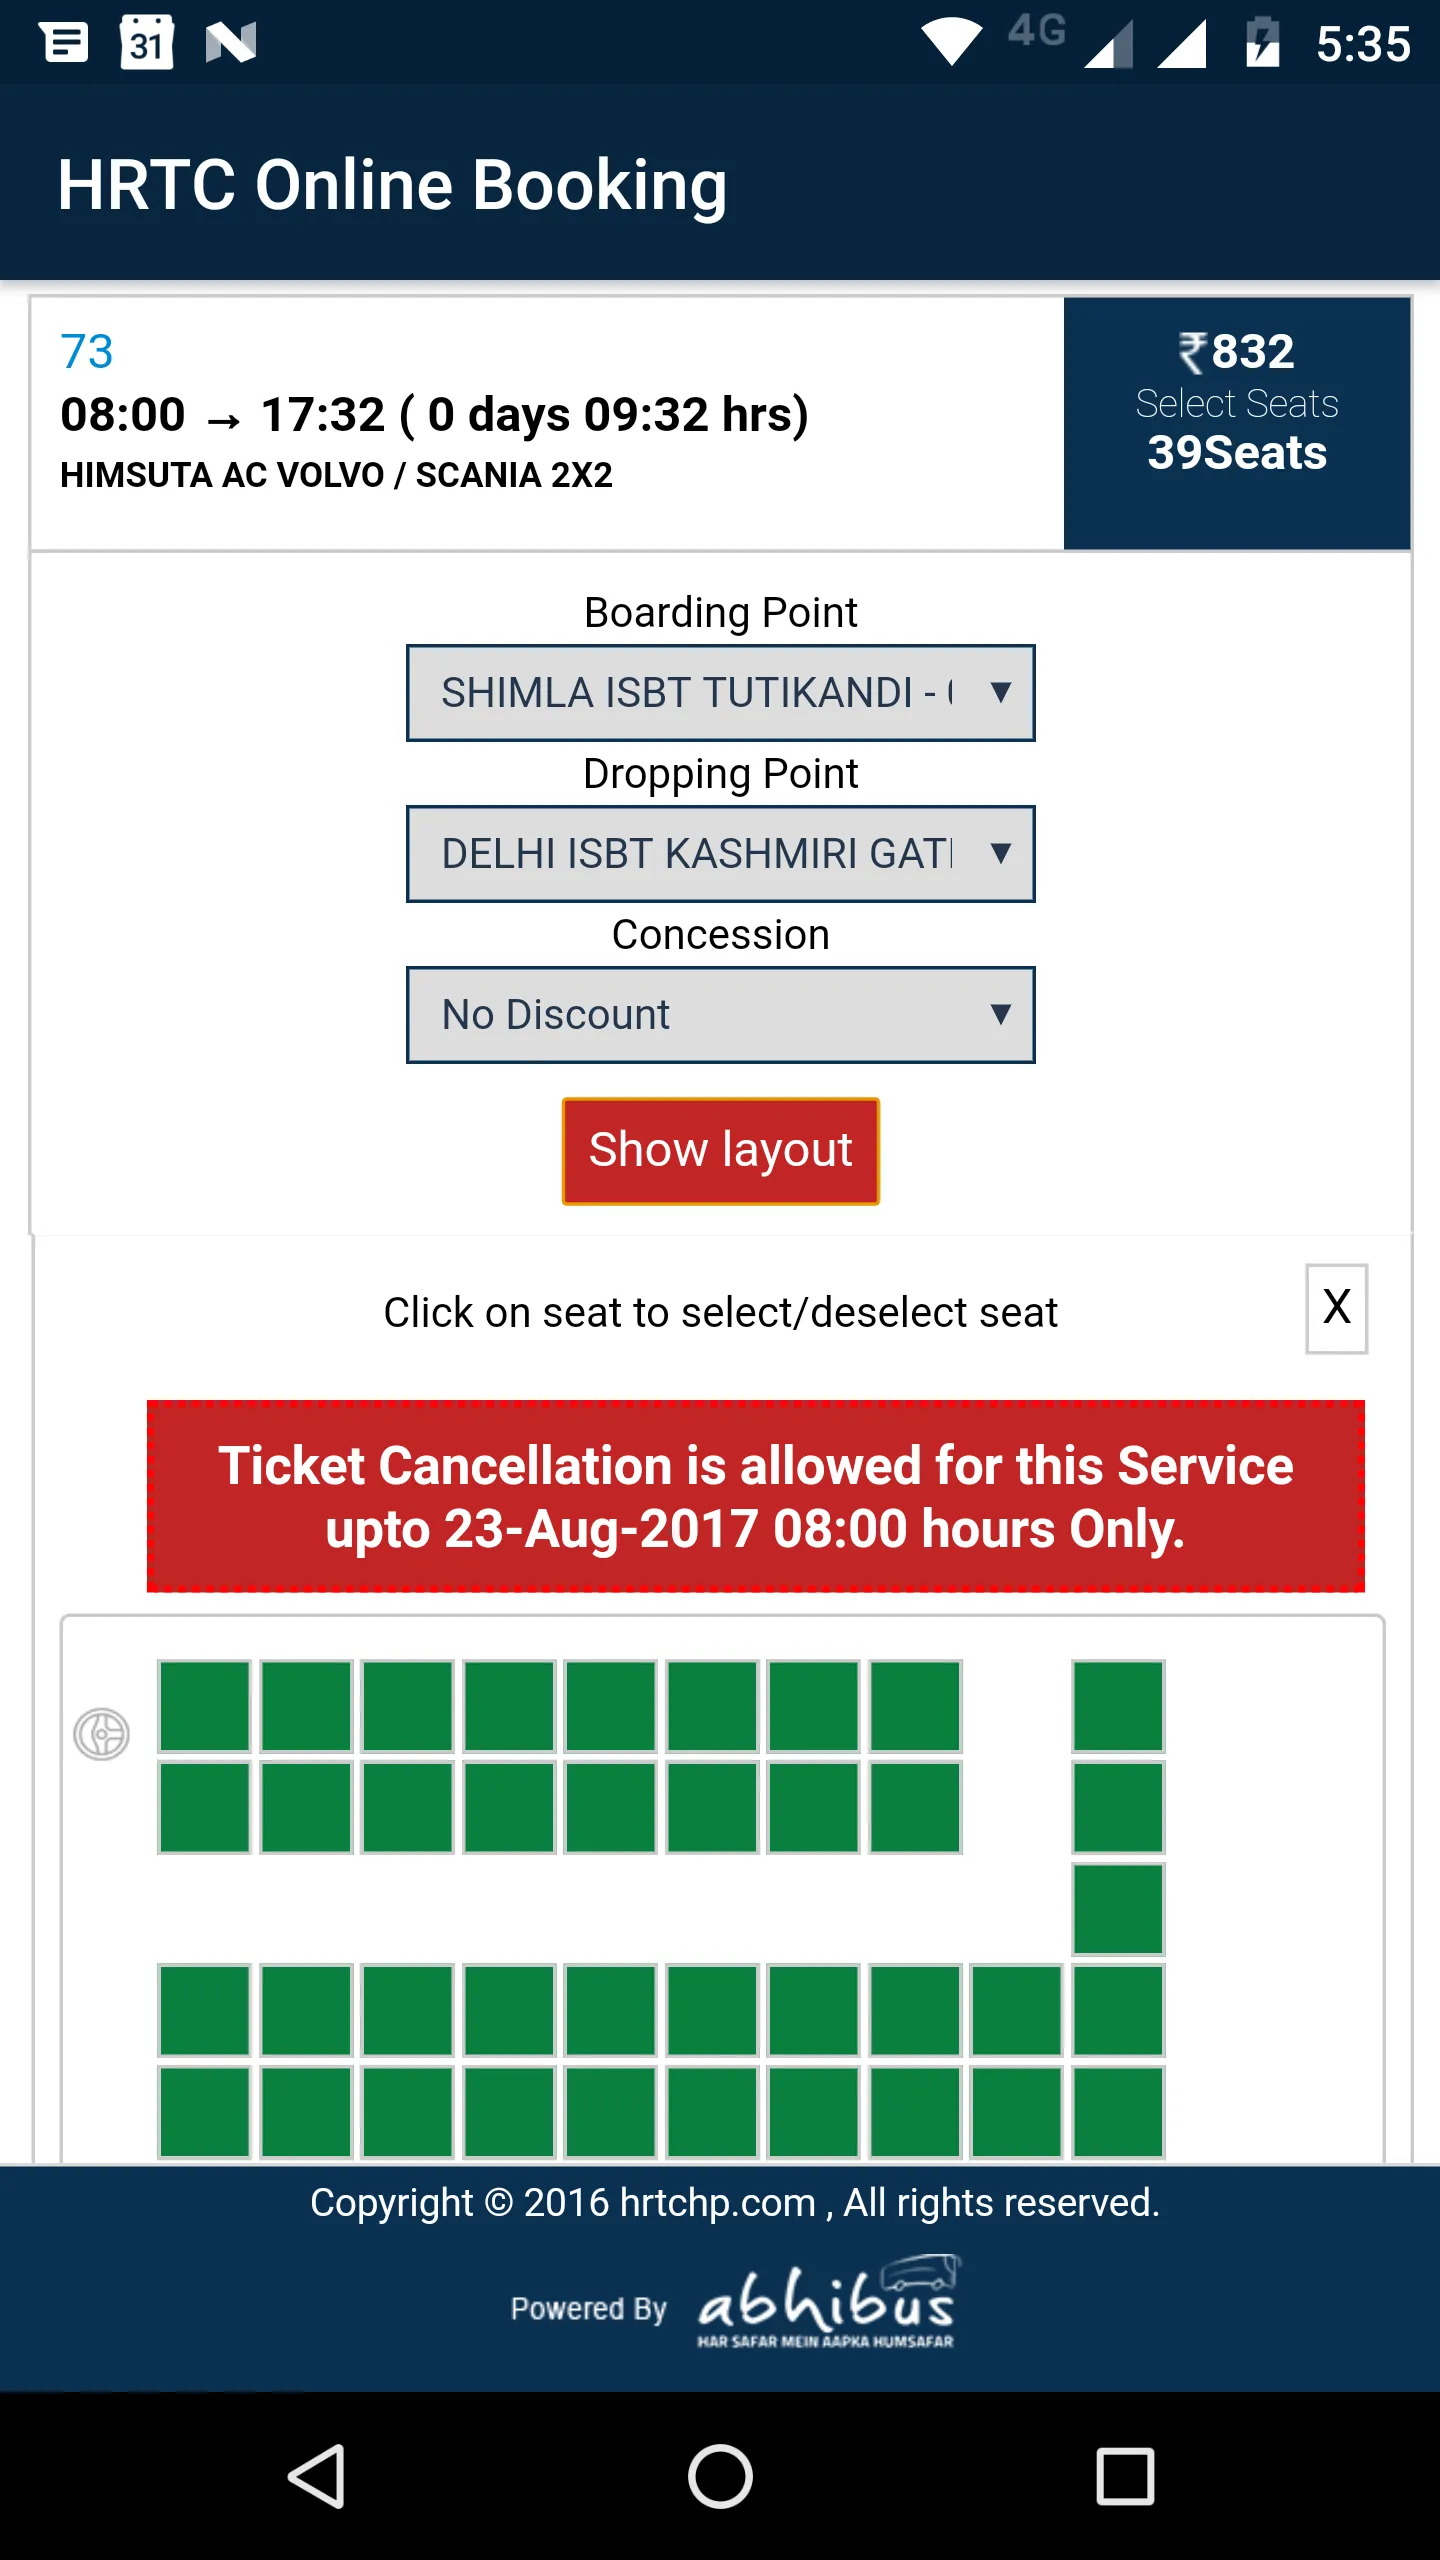The width and height of the screenshot is (1440, 2560).
Task: Tap the Wi-Fi signal icon
Action: pyautogui.click(x=951, y=43)
